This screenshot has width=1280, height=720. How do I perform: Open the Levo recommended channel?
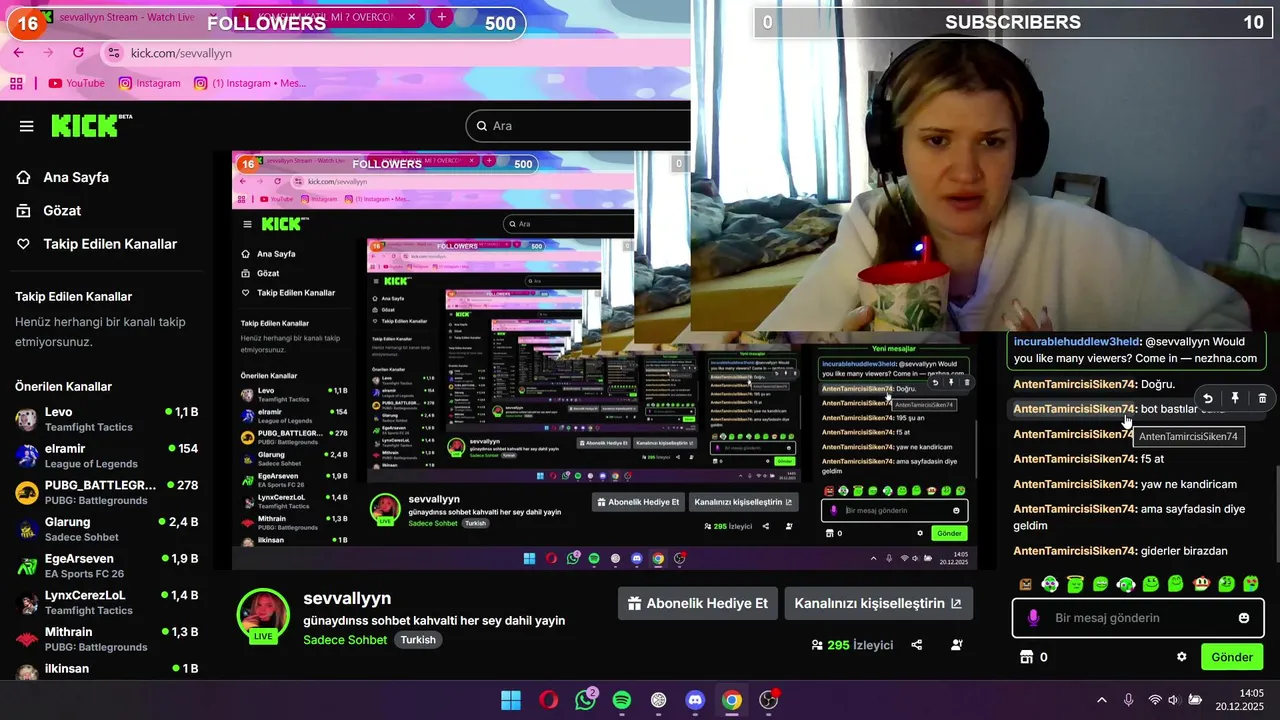pyautogui.click(x=106, y=419)
